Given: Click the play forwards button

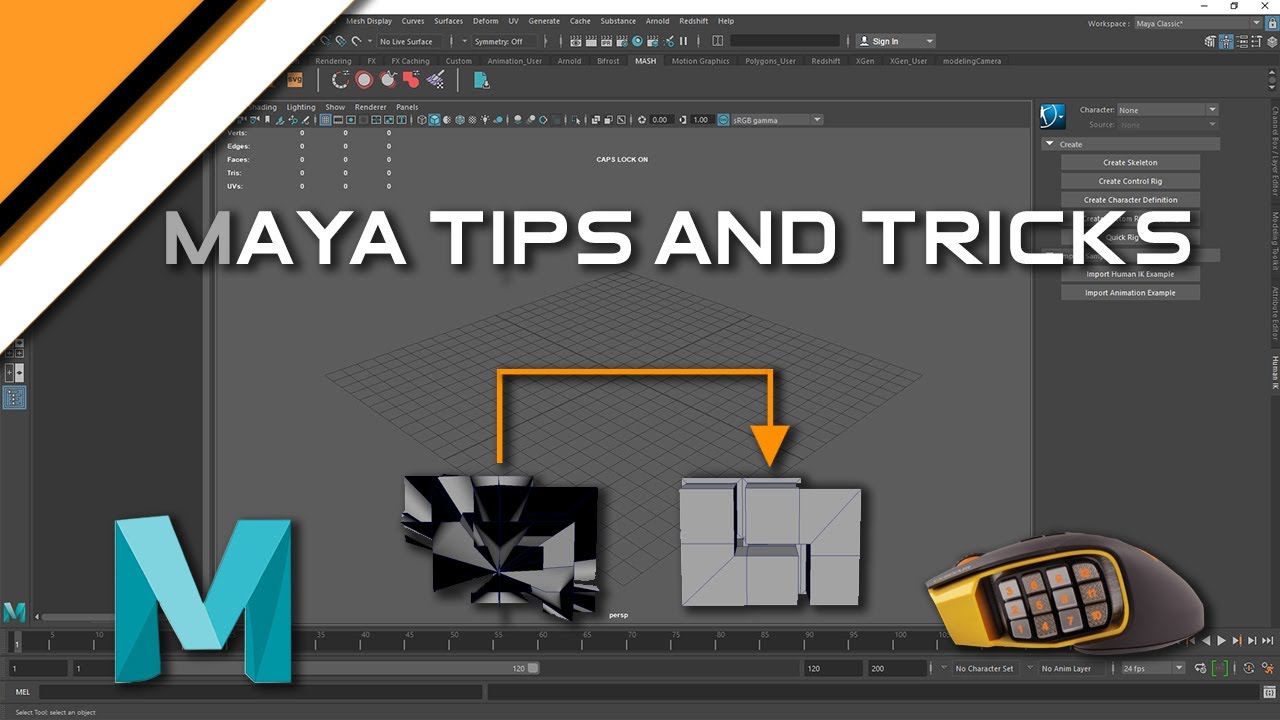Looking at the screenshot, I should (1221, 640).
